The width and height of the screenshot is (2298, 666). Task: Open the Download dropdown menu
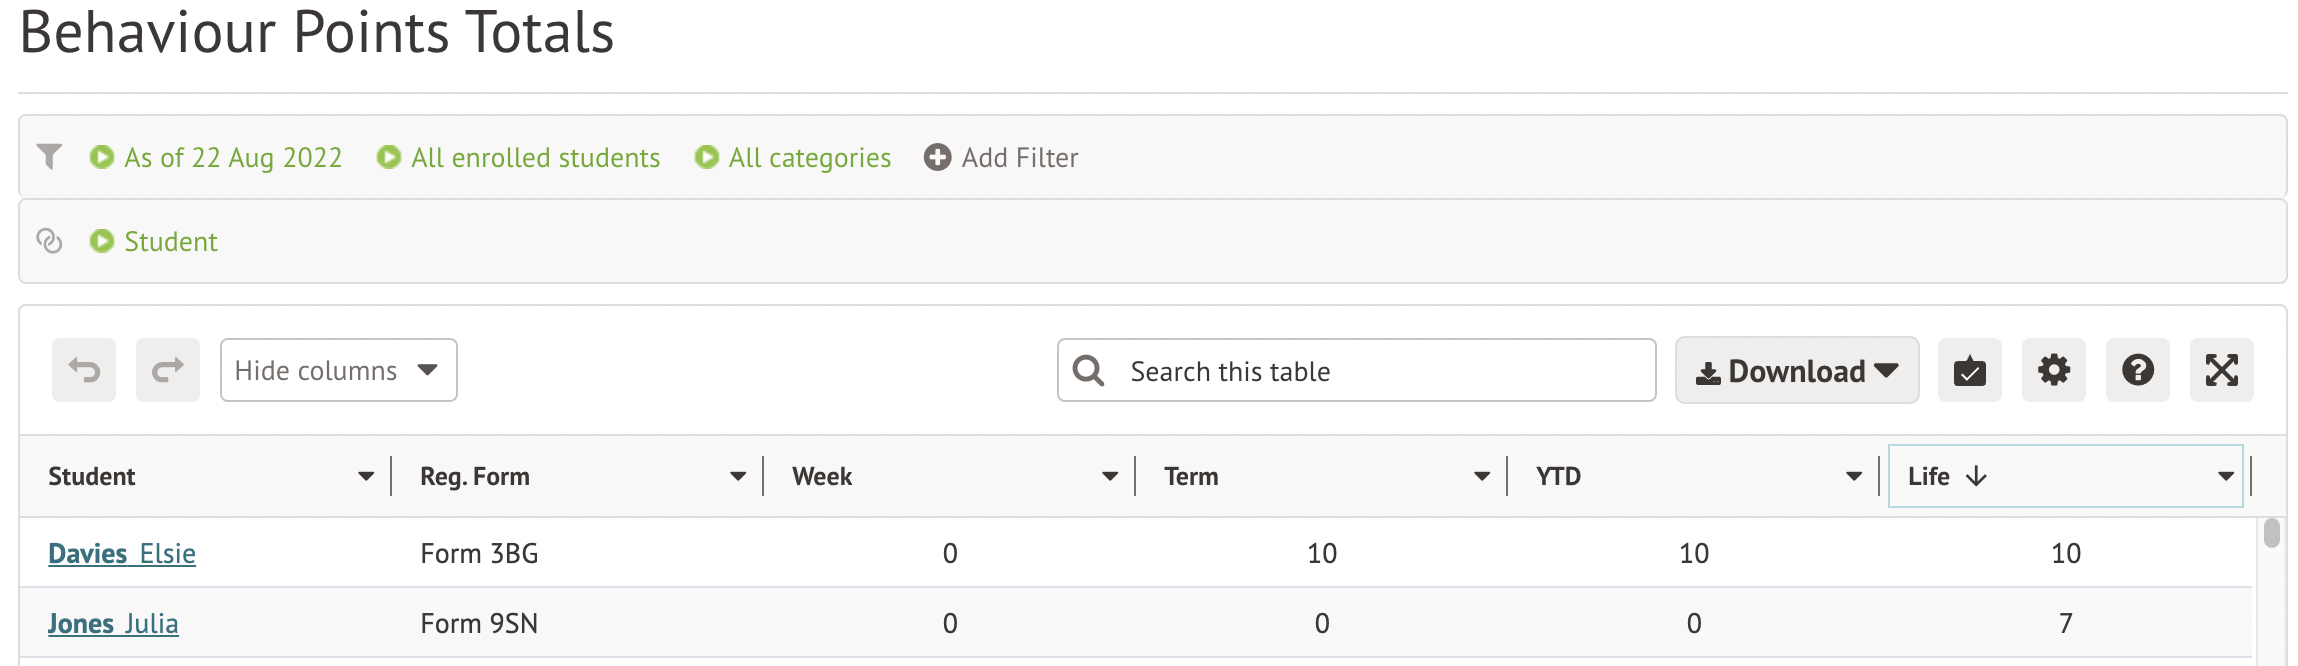click(1796, 371)
